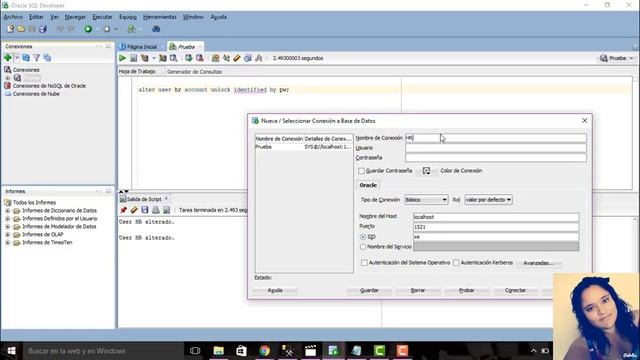The width and height of the screenshot is (640, 360).
Task: Enable Guardar Contraseña checkbox
Action: tap(361, 171)
